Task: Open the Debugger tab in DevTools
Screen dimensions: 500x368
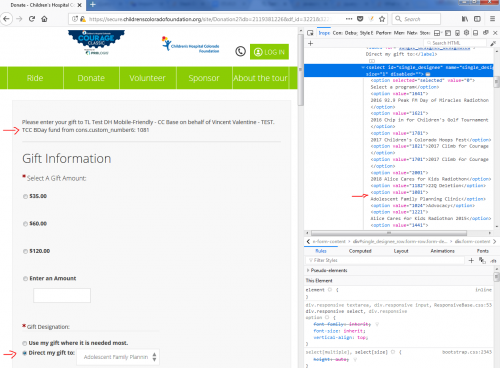Action: click(351, 33)
